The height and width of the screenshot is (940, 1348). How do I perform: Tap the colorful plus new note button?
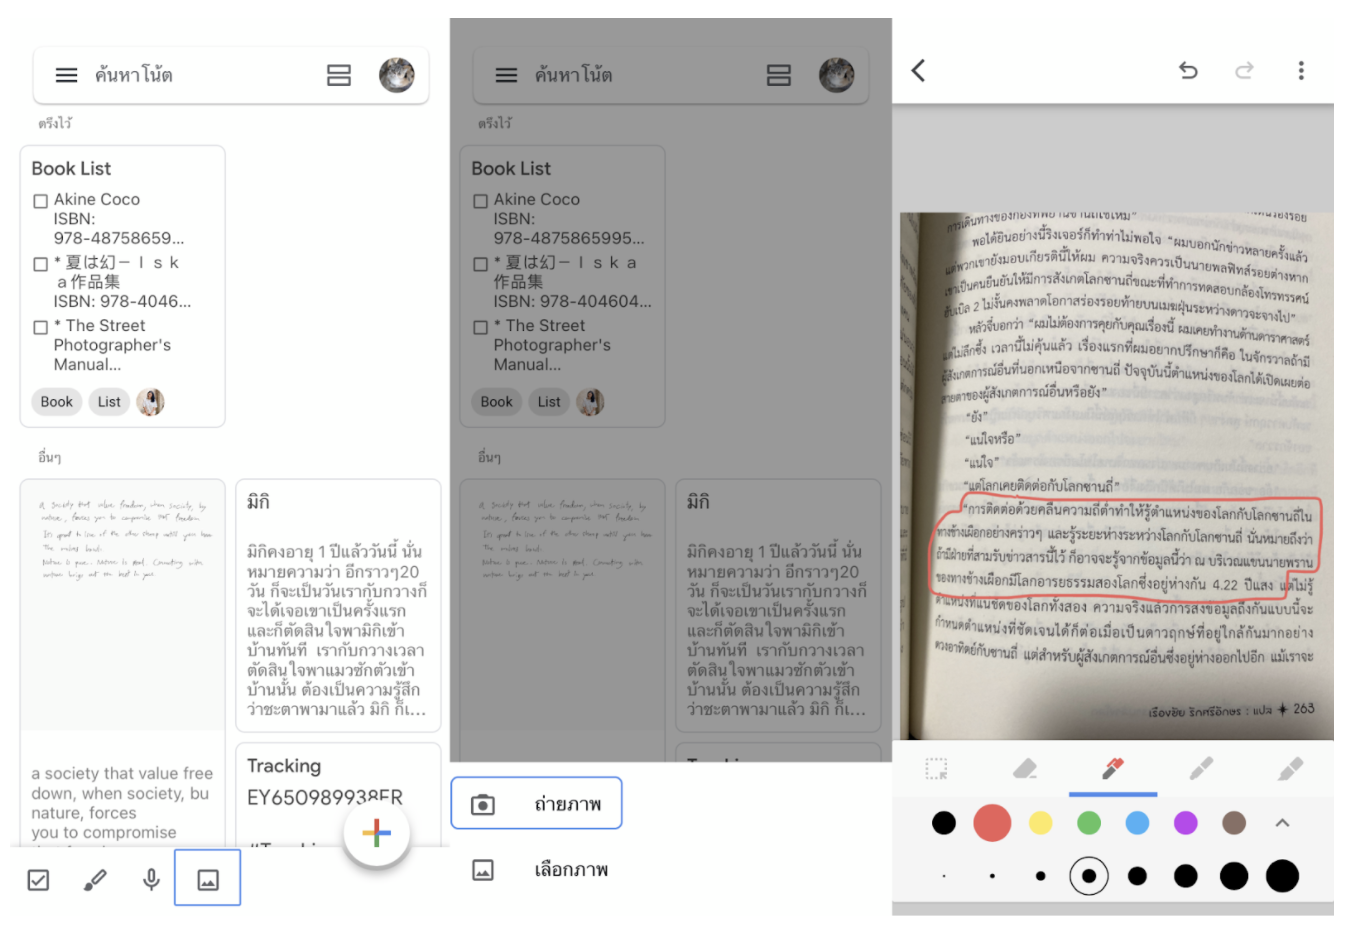pyautogui.click(x=377, y=832)
